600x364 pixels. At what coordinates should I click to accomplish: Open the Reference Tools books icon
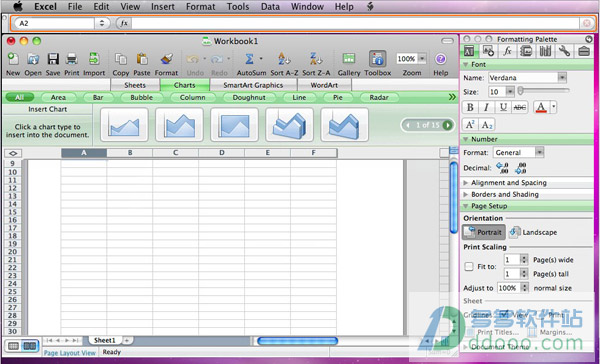pos(545,51)
